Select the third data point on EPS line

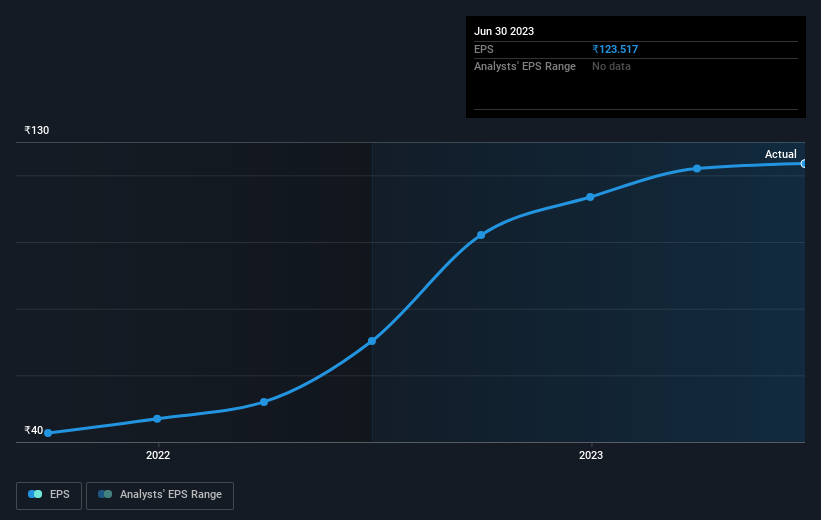click(x=264, y=402)
